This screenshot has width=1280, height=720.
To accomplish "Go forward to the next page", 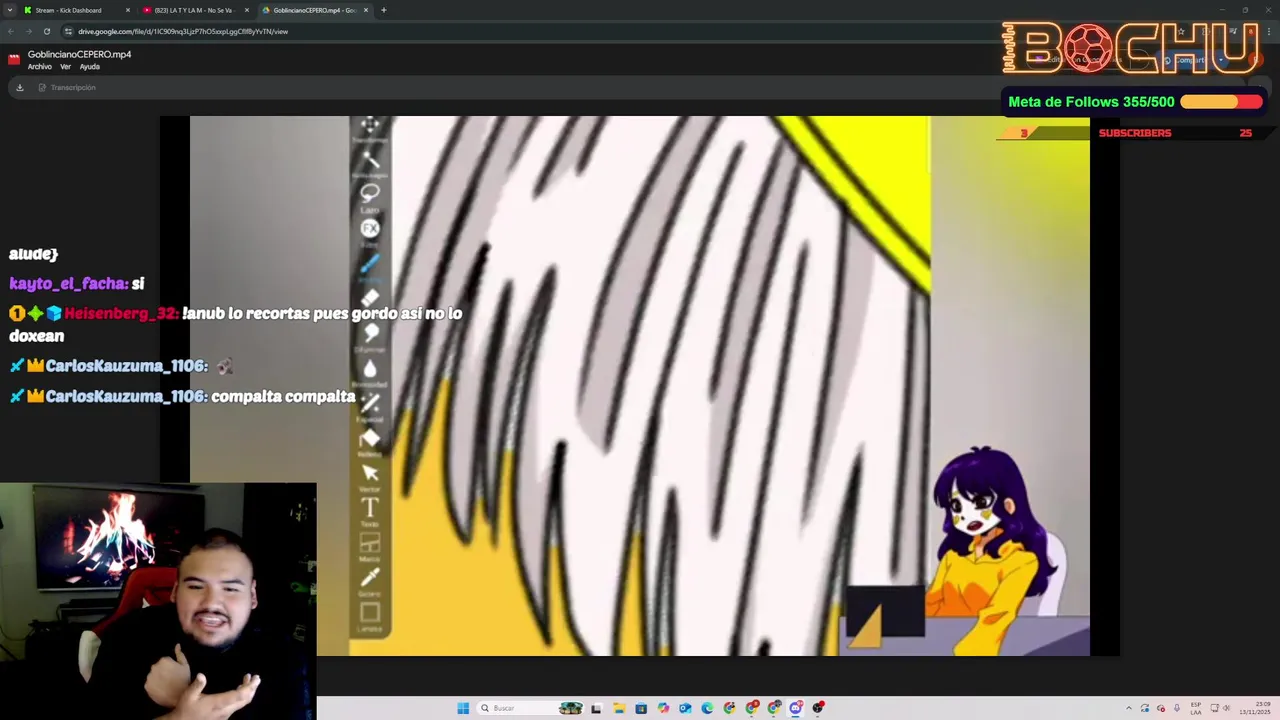I will click(x=28, y=31).
